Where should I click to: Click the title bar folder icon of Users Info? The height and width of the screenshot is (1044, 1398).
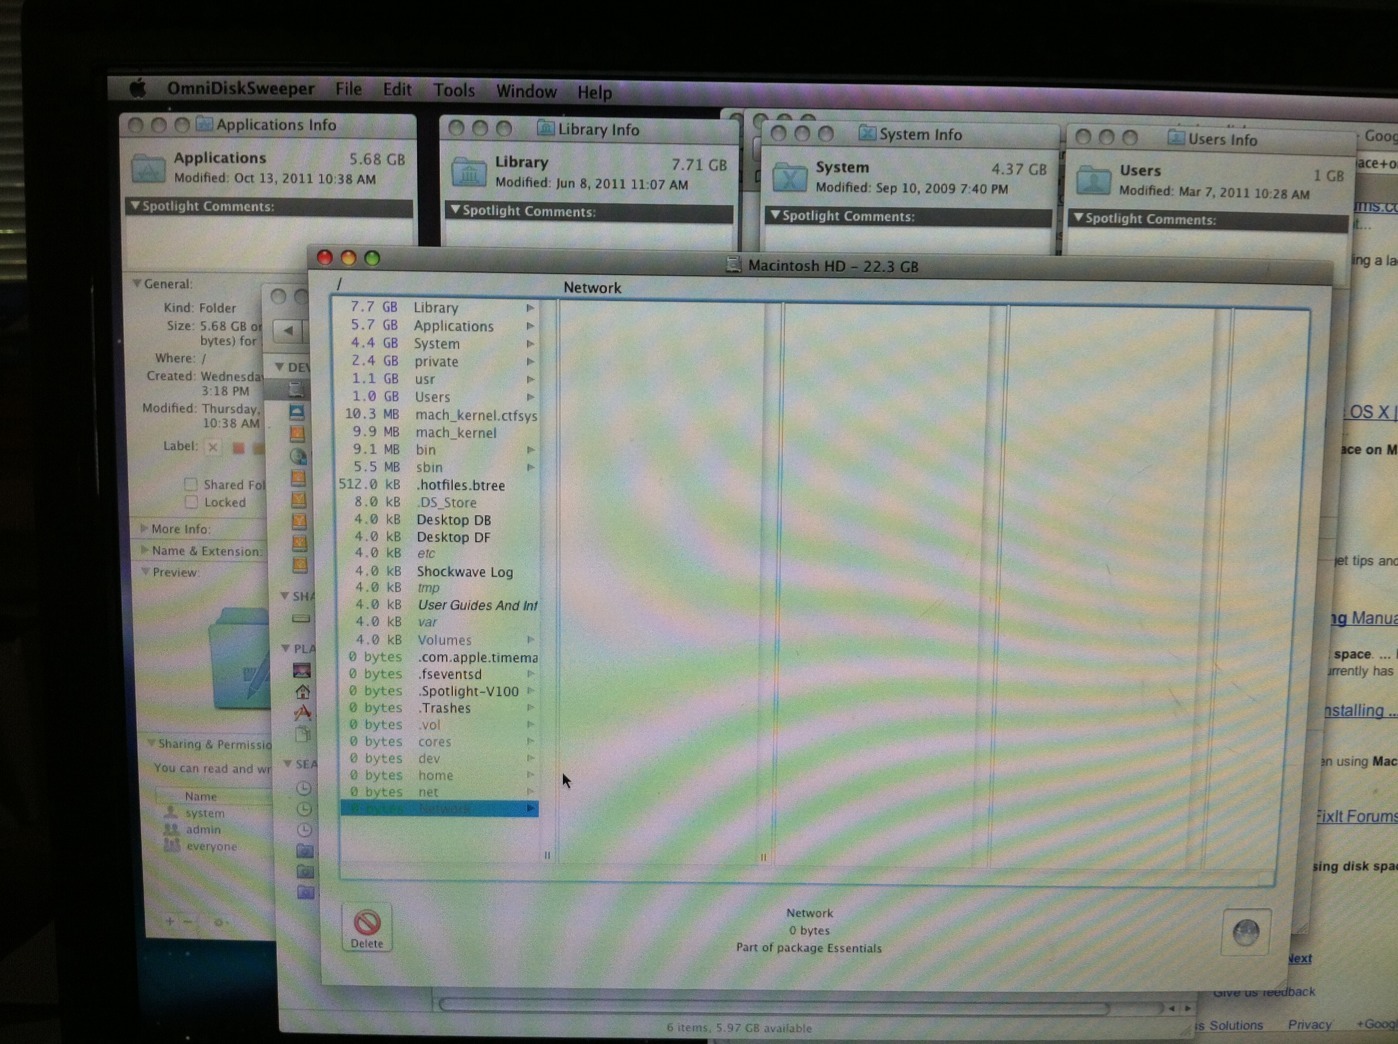1176,138
